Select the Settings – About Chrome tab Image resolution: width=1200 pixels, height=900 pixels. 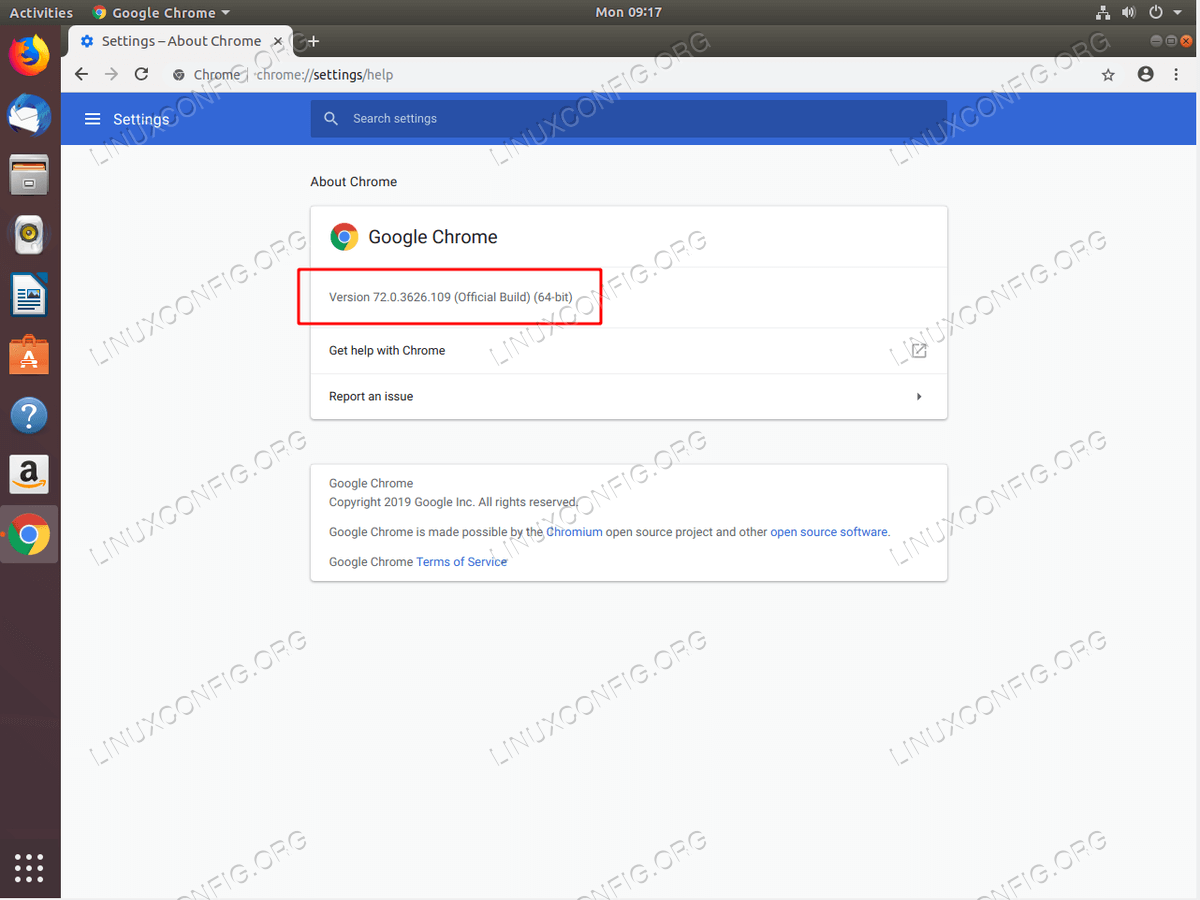[x=182, y=41]
